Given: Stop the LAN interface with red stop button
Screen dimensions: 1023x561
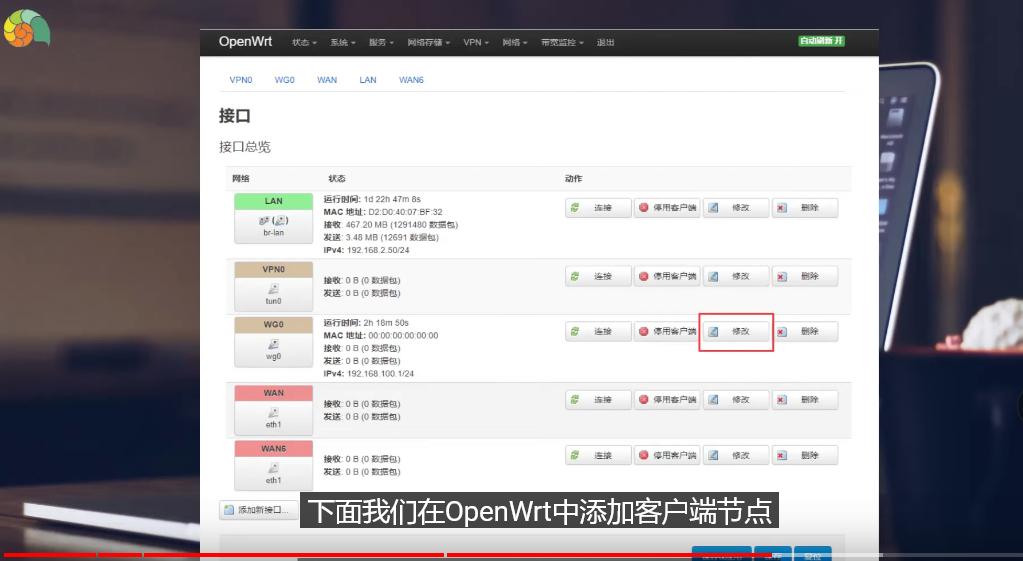Looking at the screenshot, I should click(x=667, y=208).
